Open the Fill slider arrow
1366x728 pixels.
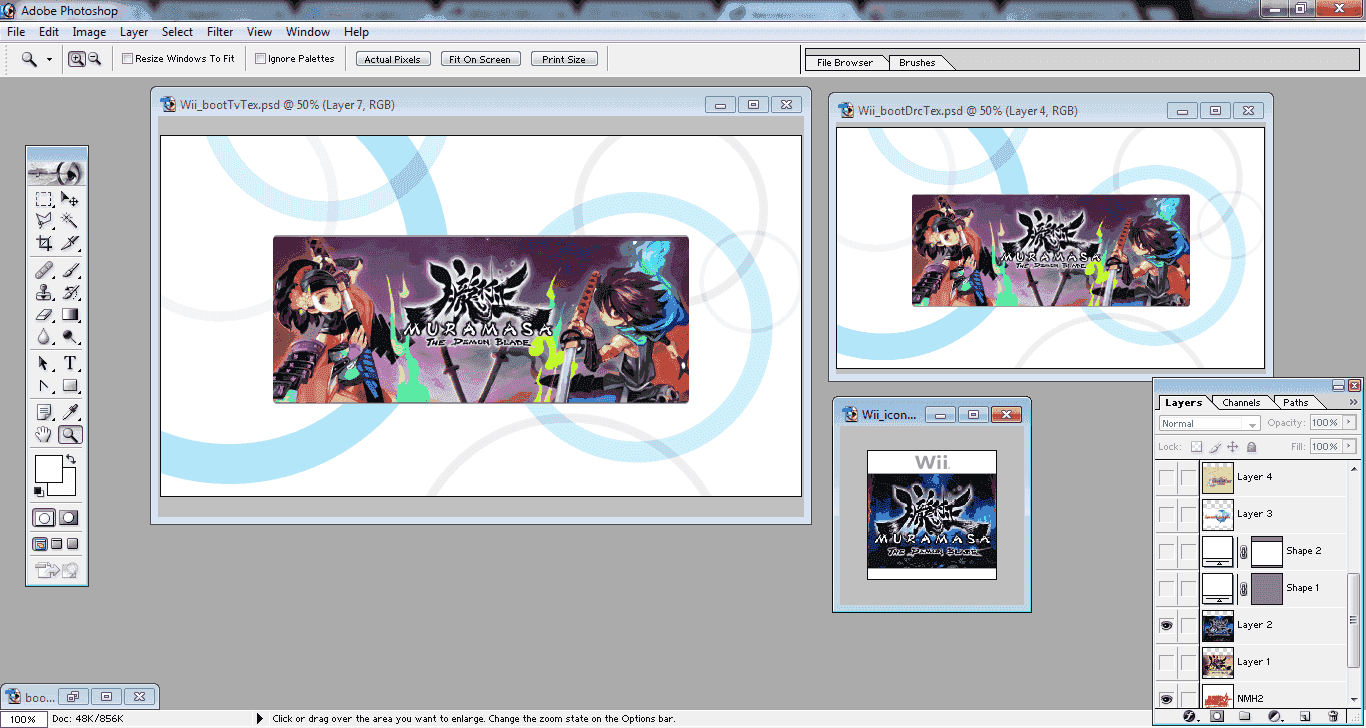point(1349,447)
